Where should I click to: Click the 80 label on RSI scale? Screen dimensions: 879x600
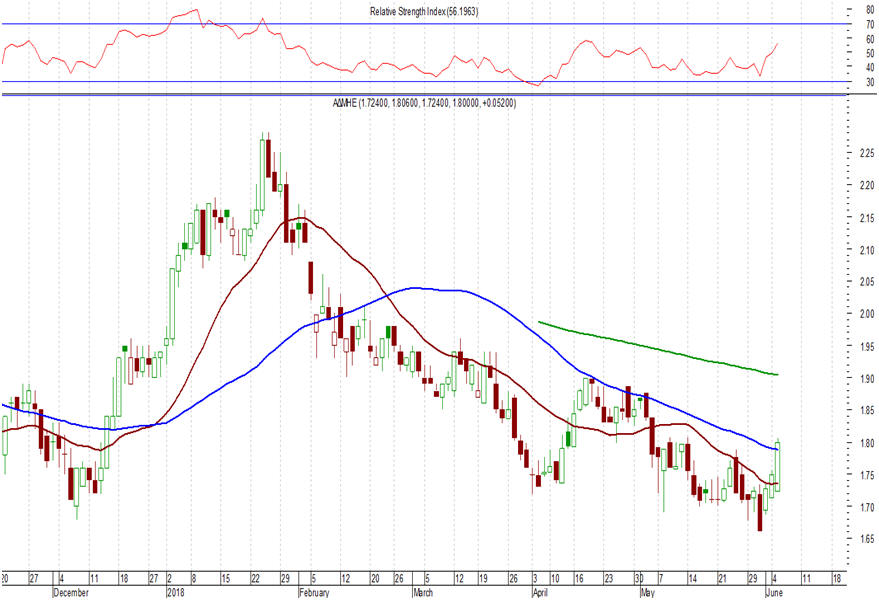tap(870, 10)
